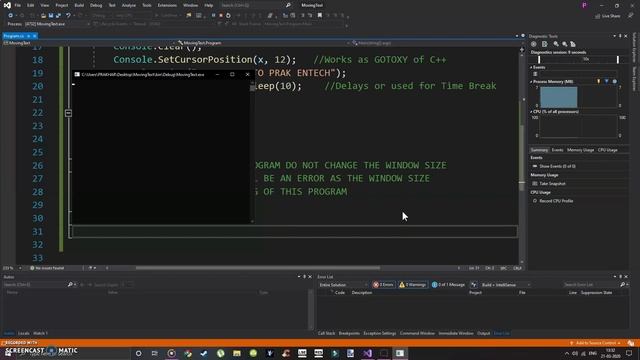Viewport: 640px width, 360px height.
Task: Open the Analyze menu
Action: pyautogui.click(x=129, y=5)
